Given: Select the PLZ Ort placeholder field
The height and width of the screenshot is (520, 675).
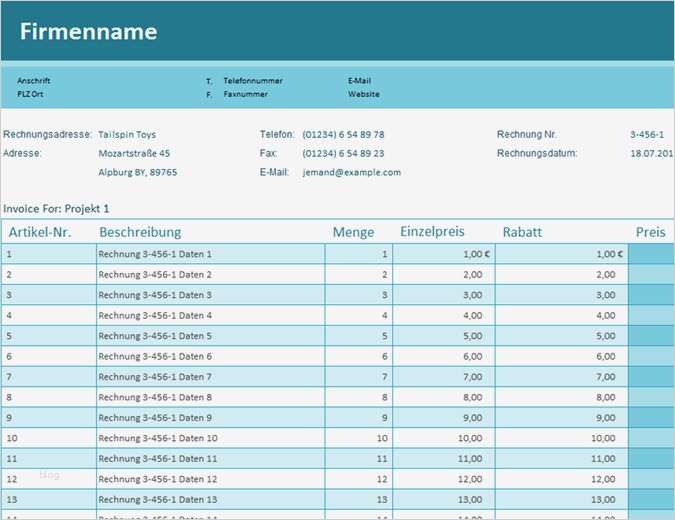Looking at the screenshot, I should coord(30,94).
